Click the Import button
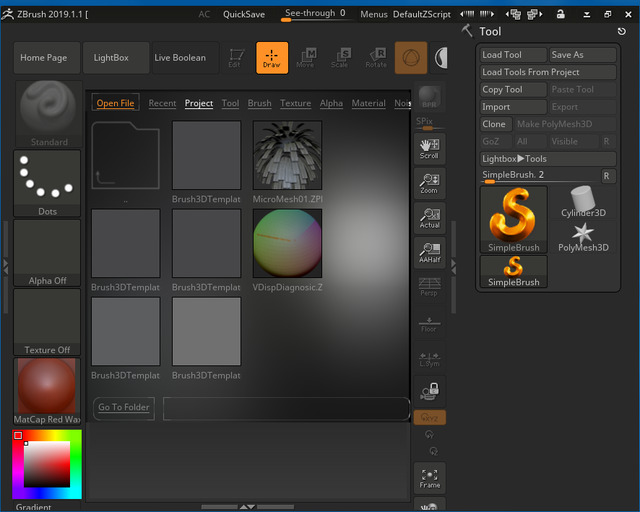Screen dimensions: 640x512 (x=513, y=107)
